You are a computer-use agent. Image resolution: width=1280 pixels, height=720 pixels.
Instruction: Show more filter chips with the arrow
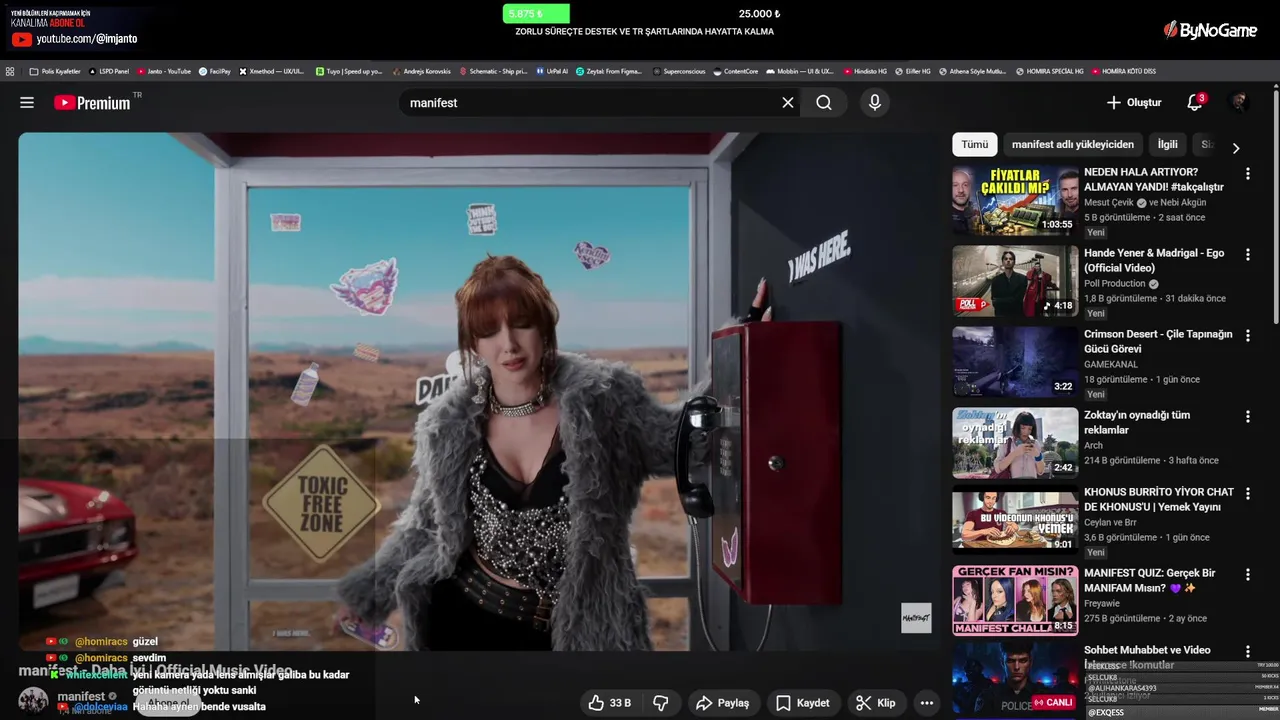[x=1236, y=148]
